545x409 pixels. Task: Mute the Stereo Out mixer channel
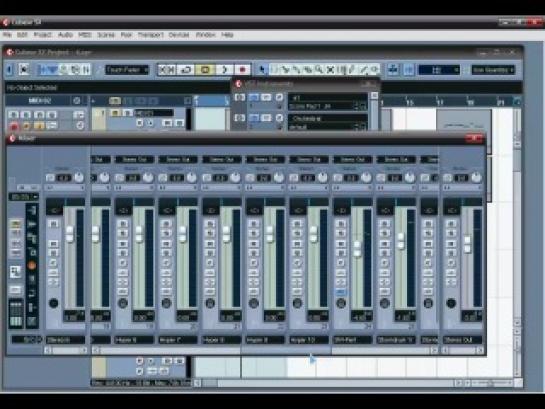(451, 223)
